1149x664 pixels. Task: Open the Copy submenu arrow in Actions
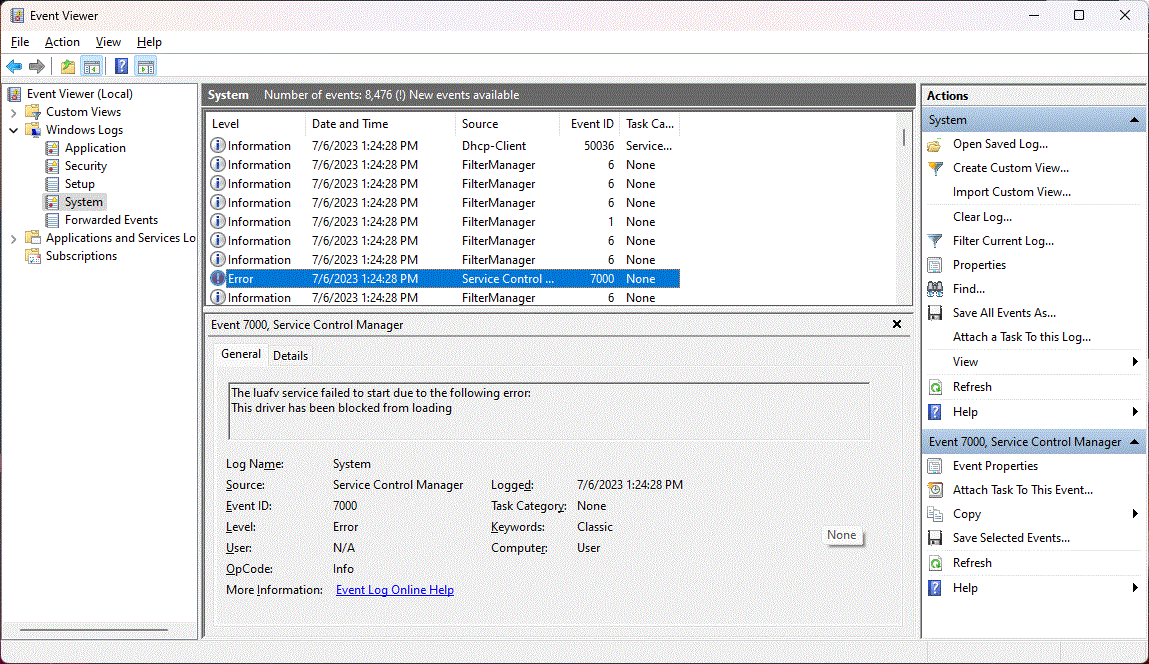(x=1135, y=514)
